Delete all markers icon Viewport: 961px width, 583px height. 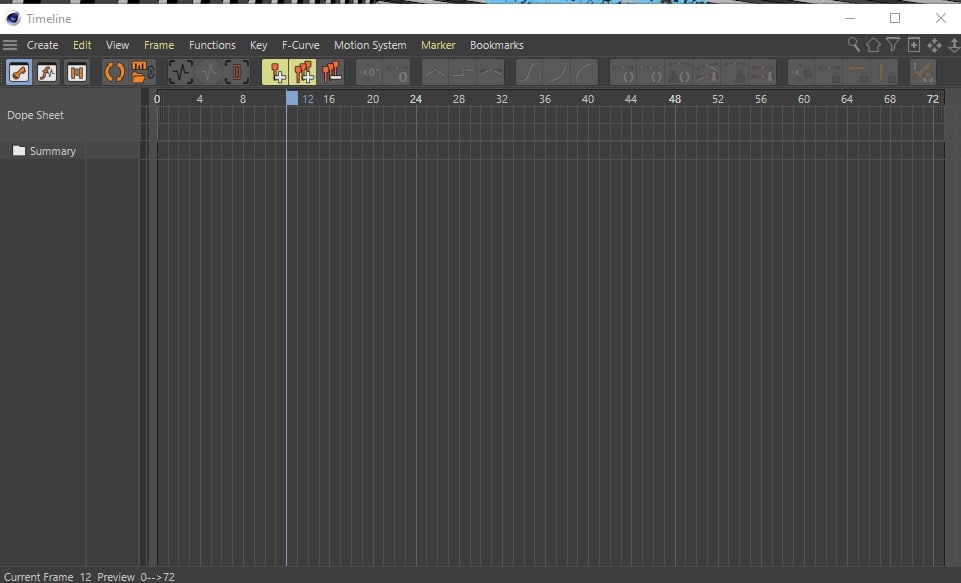tap(332, 72)
